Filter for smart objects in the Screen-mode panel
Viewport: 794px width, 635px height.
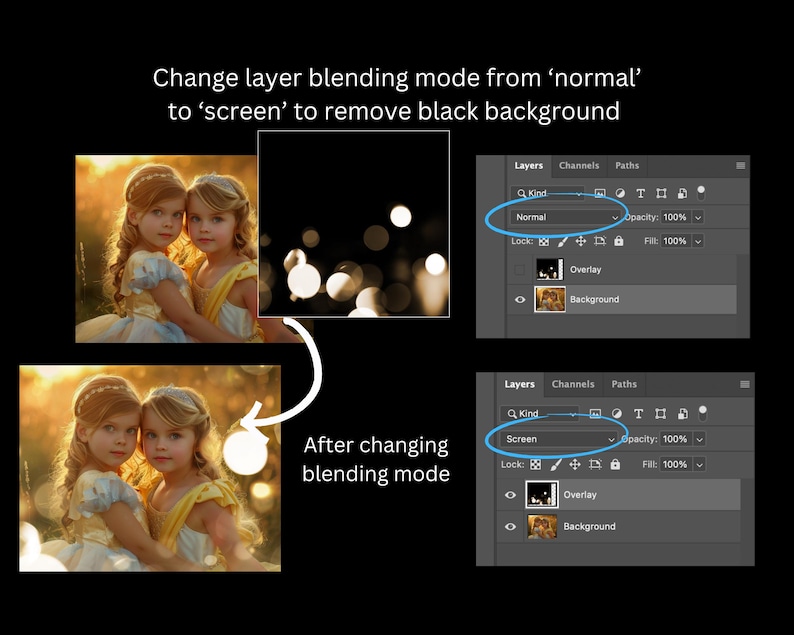[682, 414]
